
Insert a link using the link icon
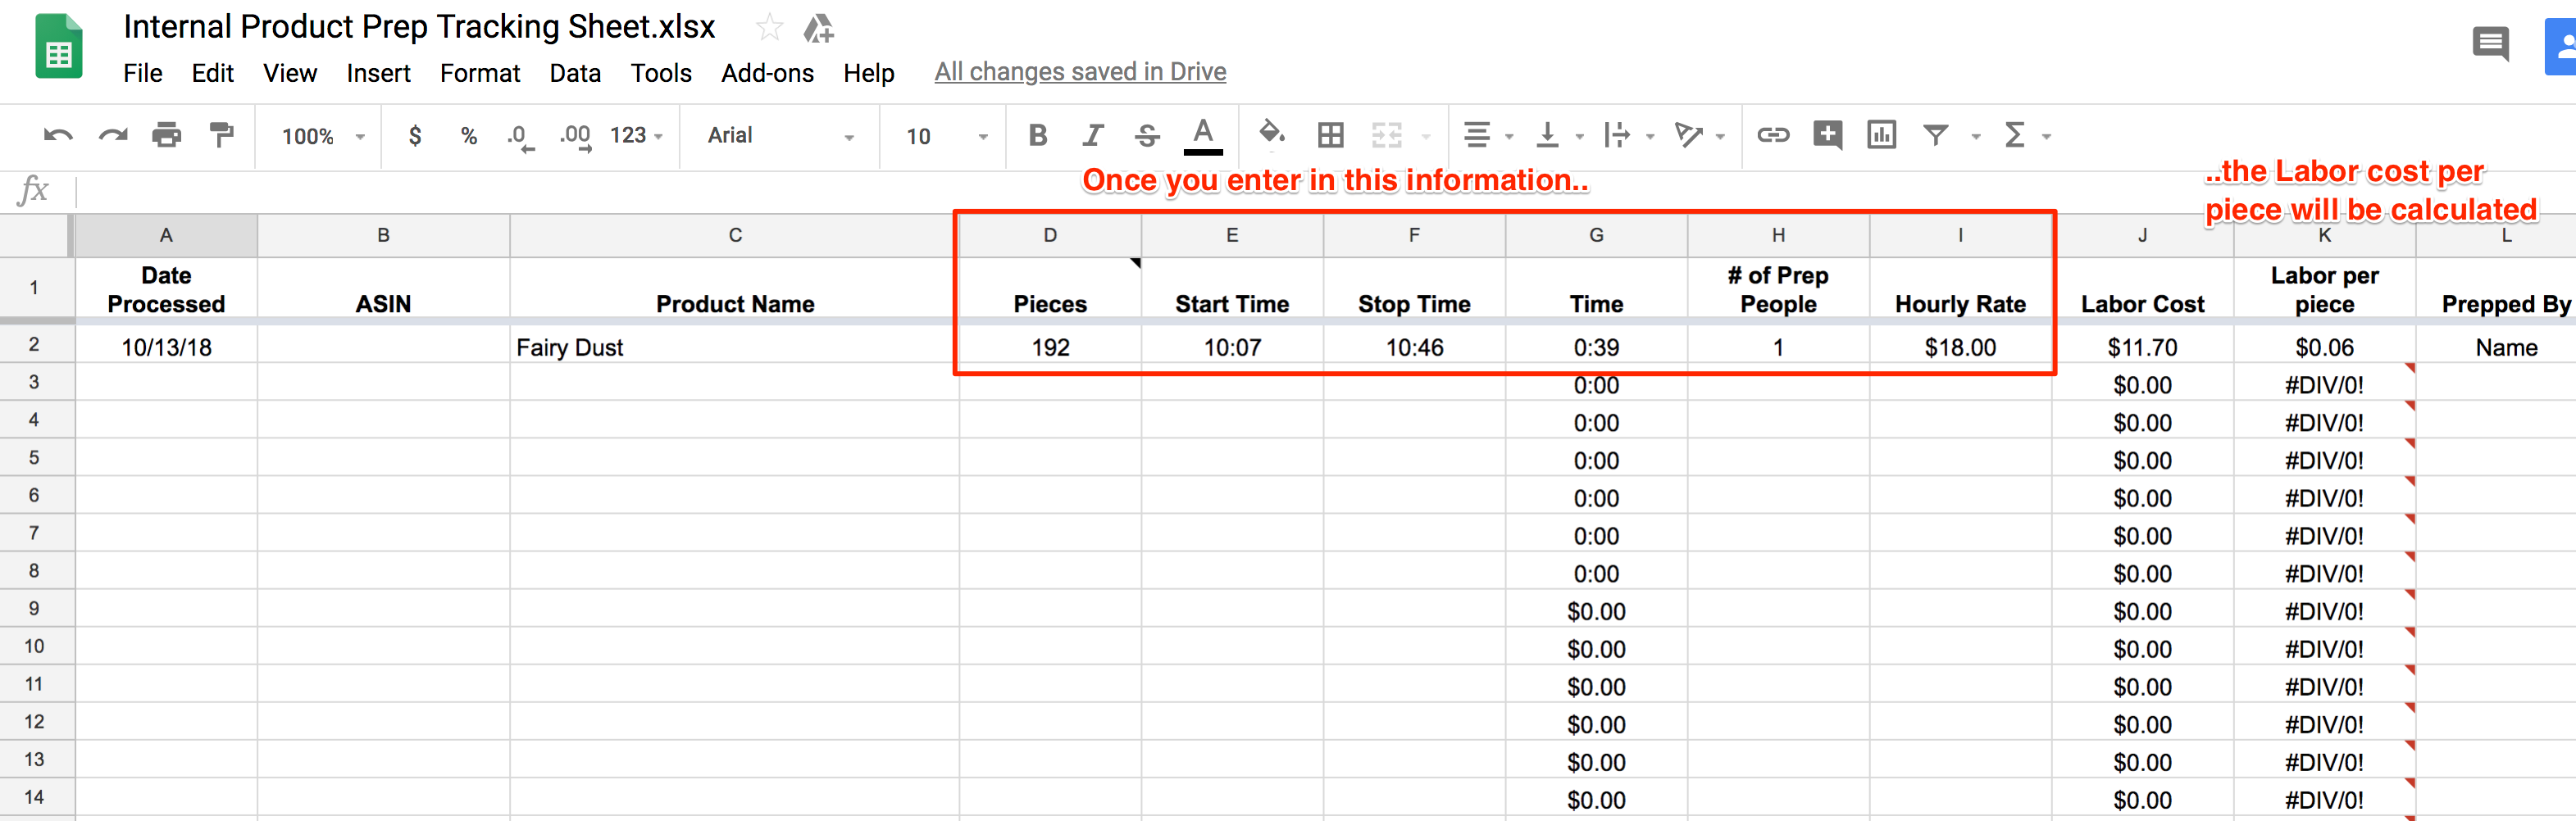coord(1774,136)
